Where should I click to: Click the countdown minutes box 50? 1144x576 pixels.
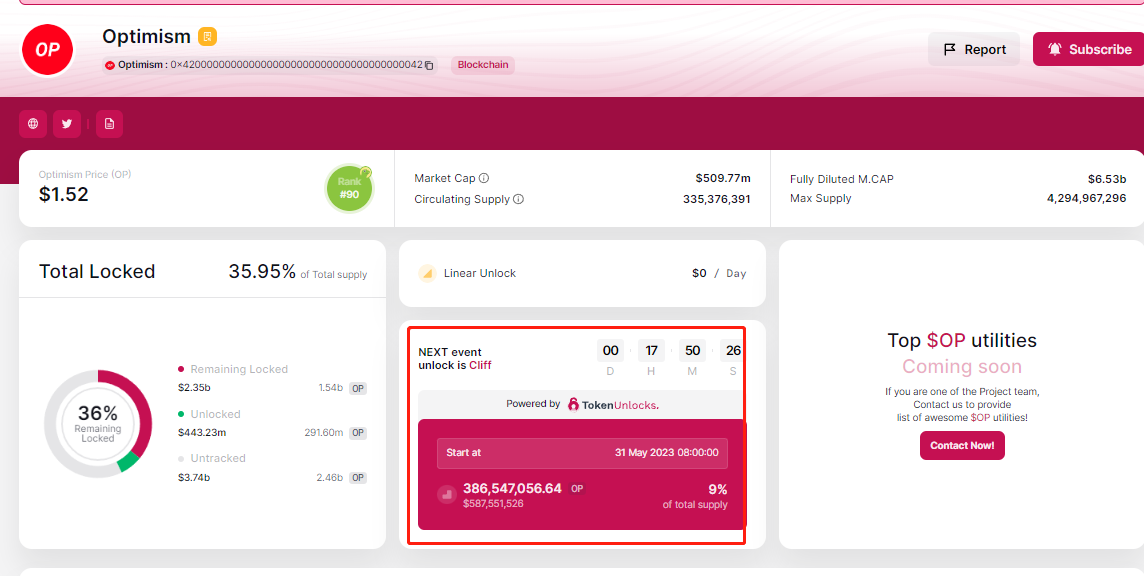692,350
